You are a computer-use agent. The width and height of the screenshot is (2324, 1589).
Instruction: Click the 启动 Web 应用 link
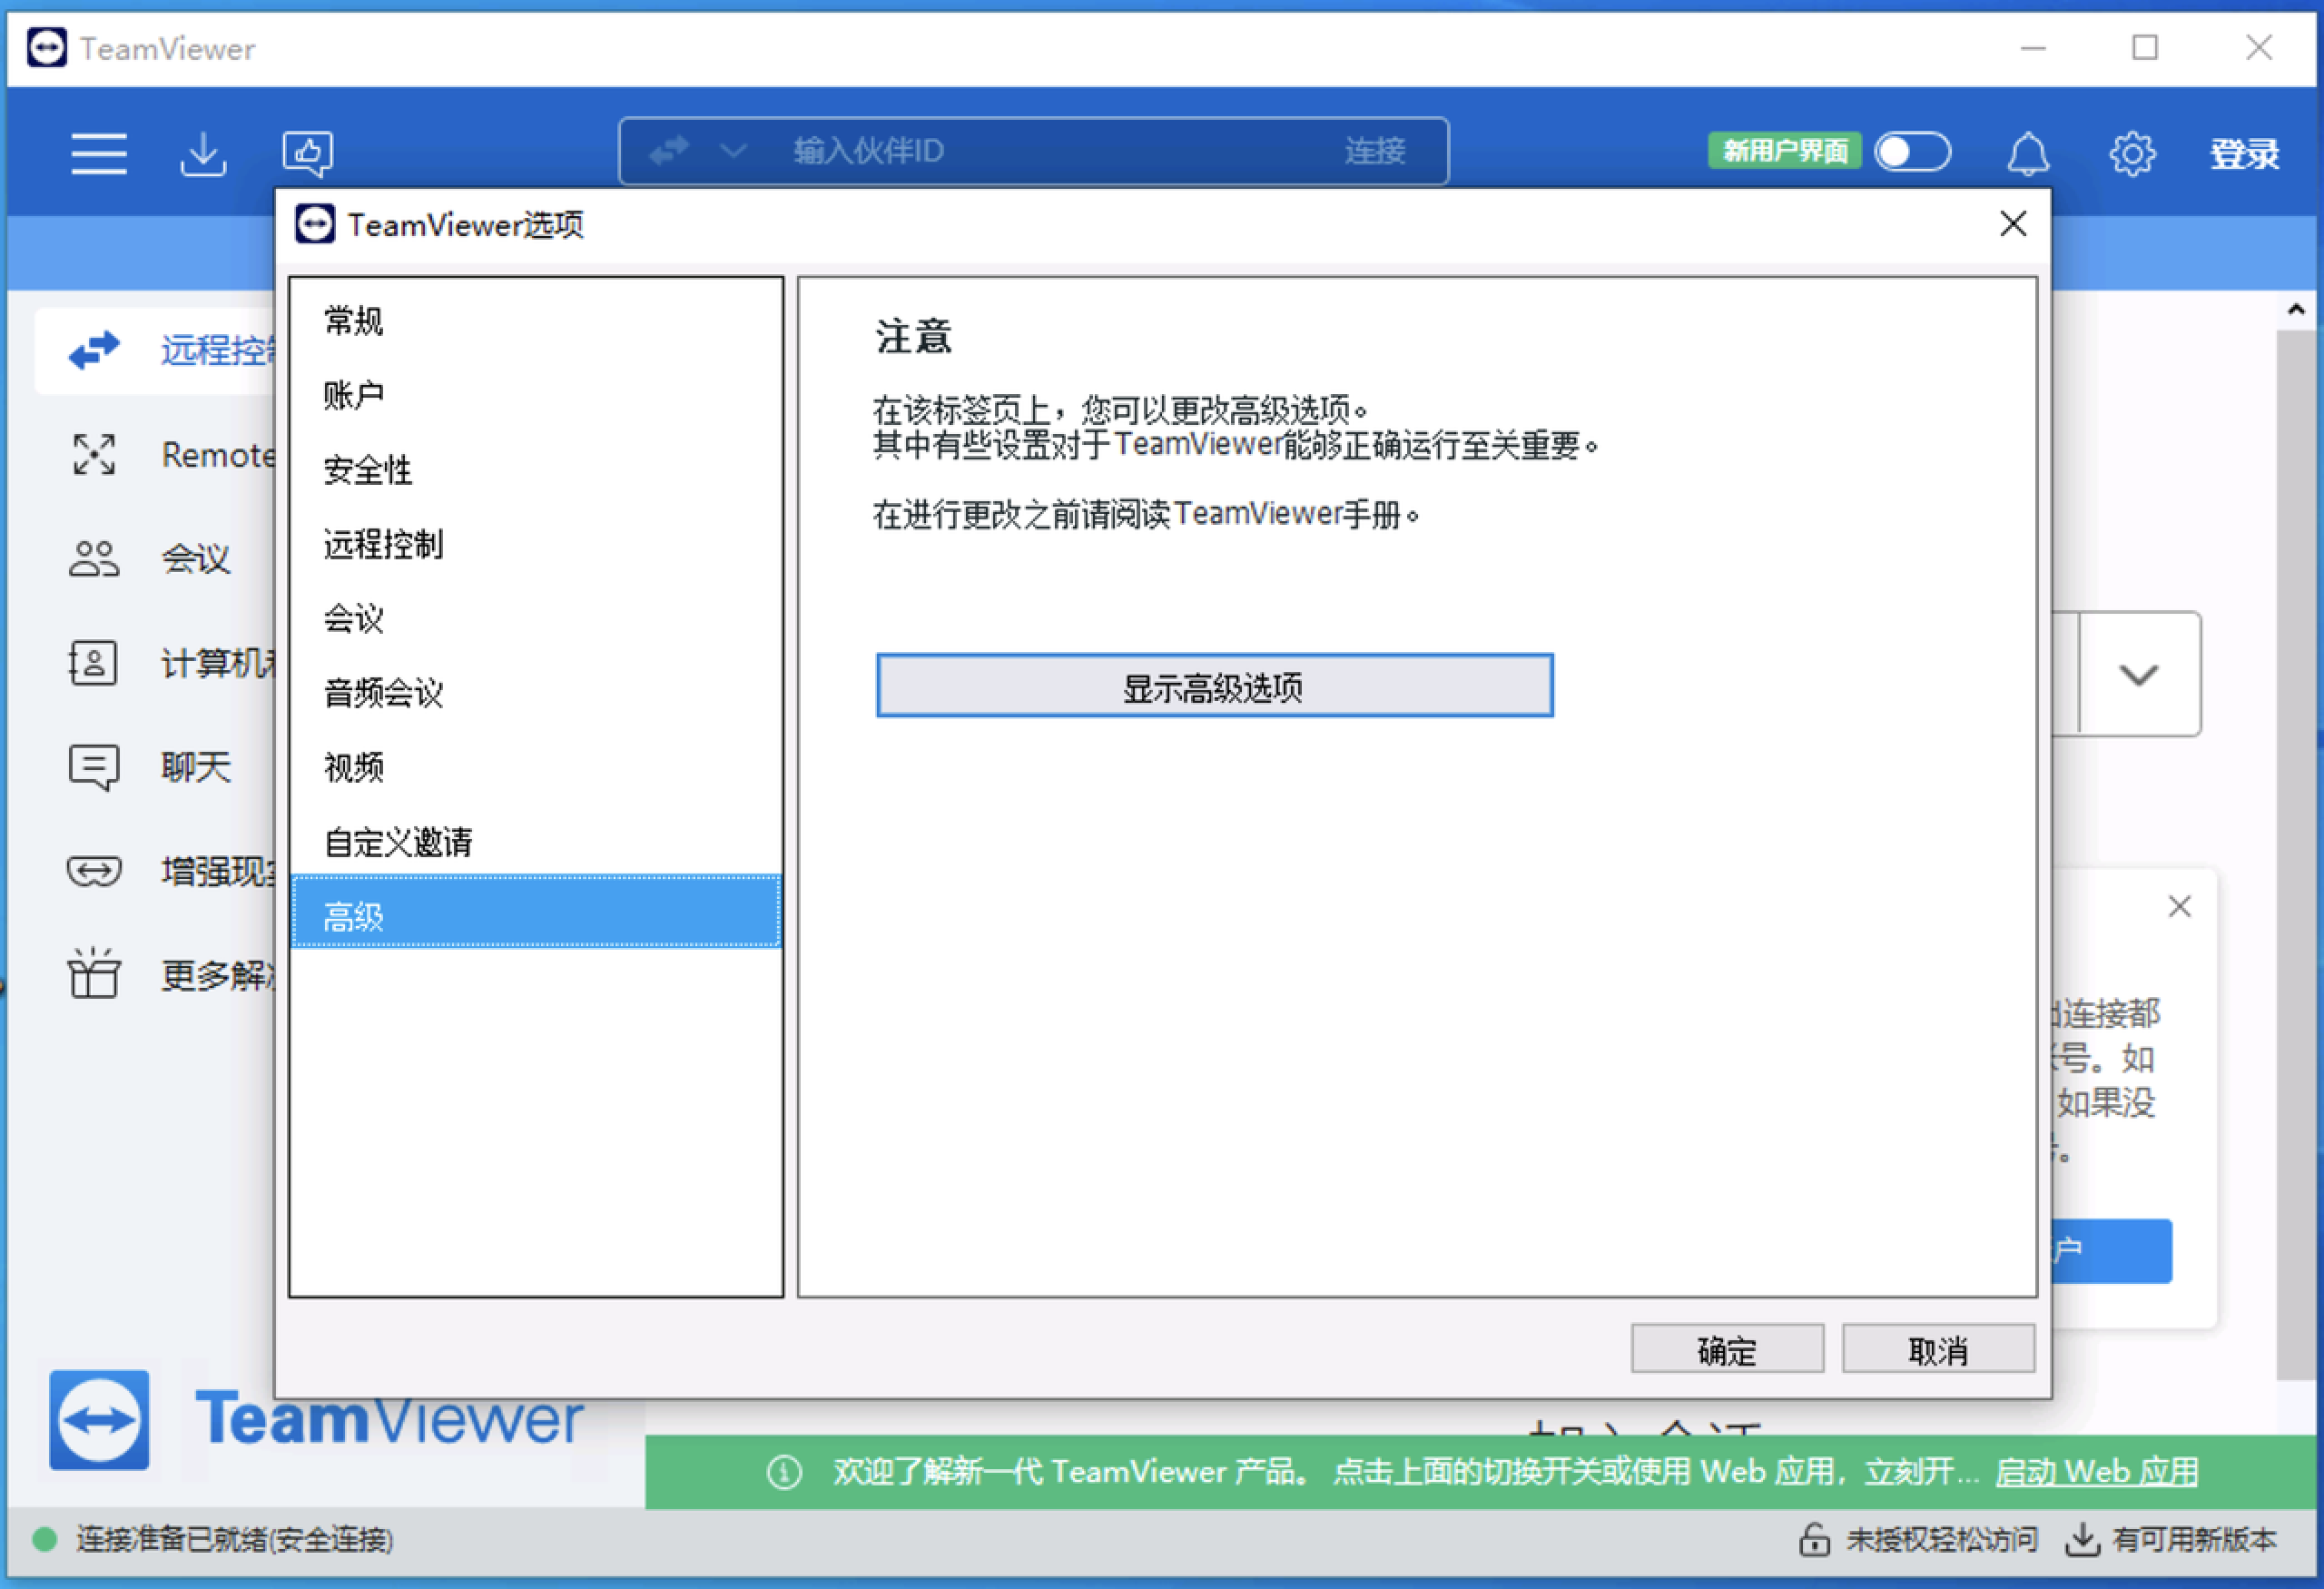point(2096,1472)
